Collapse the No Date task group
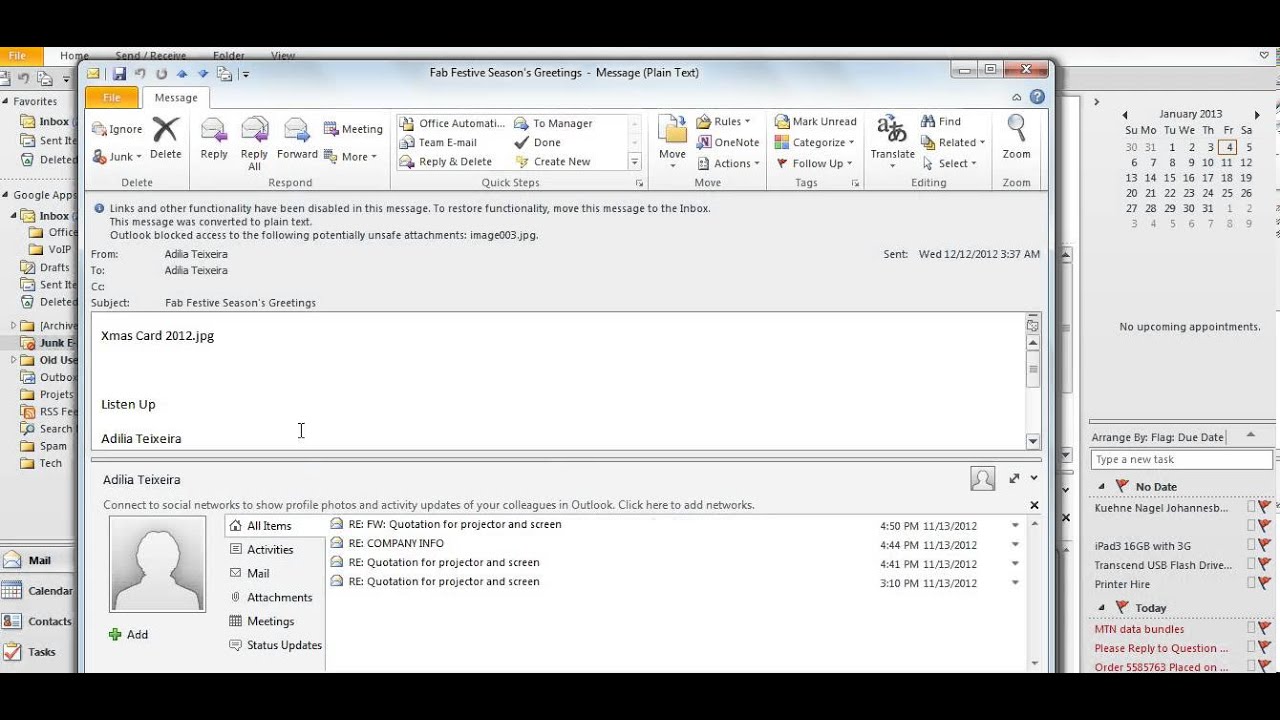This screenshot has width=1280, height=720. pyautogui.click(x=1102, y=487)
